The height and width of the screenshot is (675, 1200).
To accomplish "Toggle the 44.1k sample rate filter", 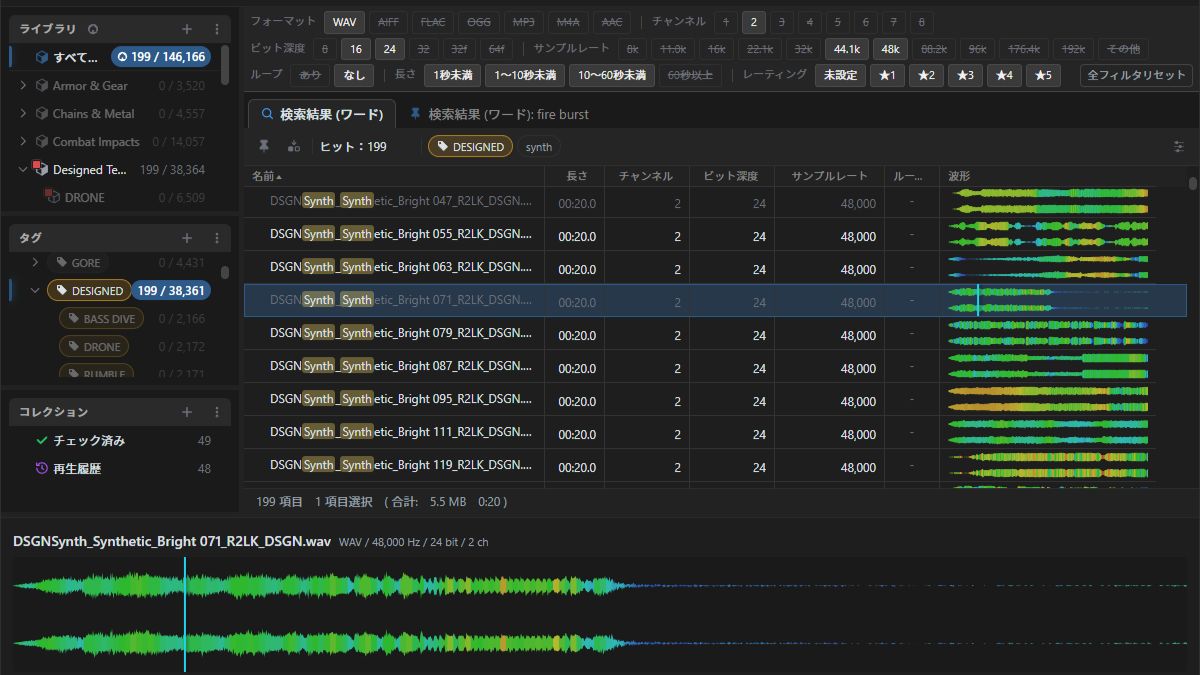I will [x=846, y=48].
